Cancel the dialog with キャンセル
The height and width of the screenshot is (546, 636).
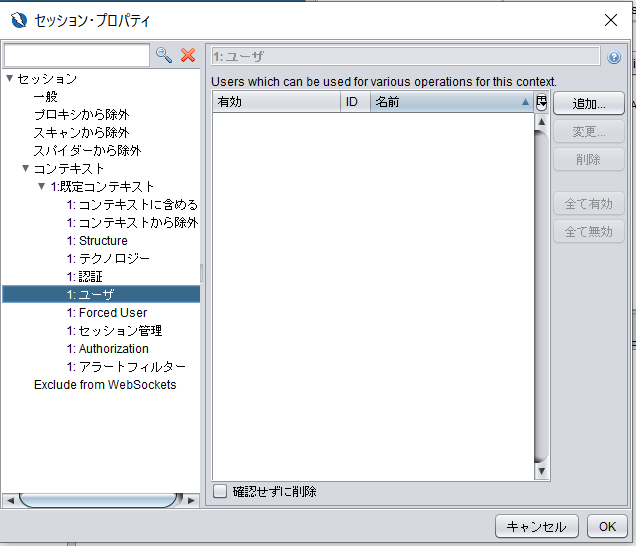click(x=537, y=527)
